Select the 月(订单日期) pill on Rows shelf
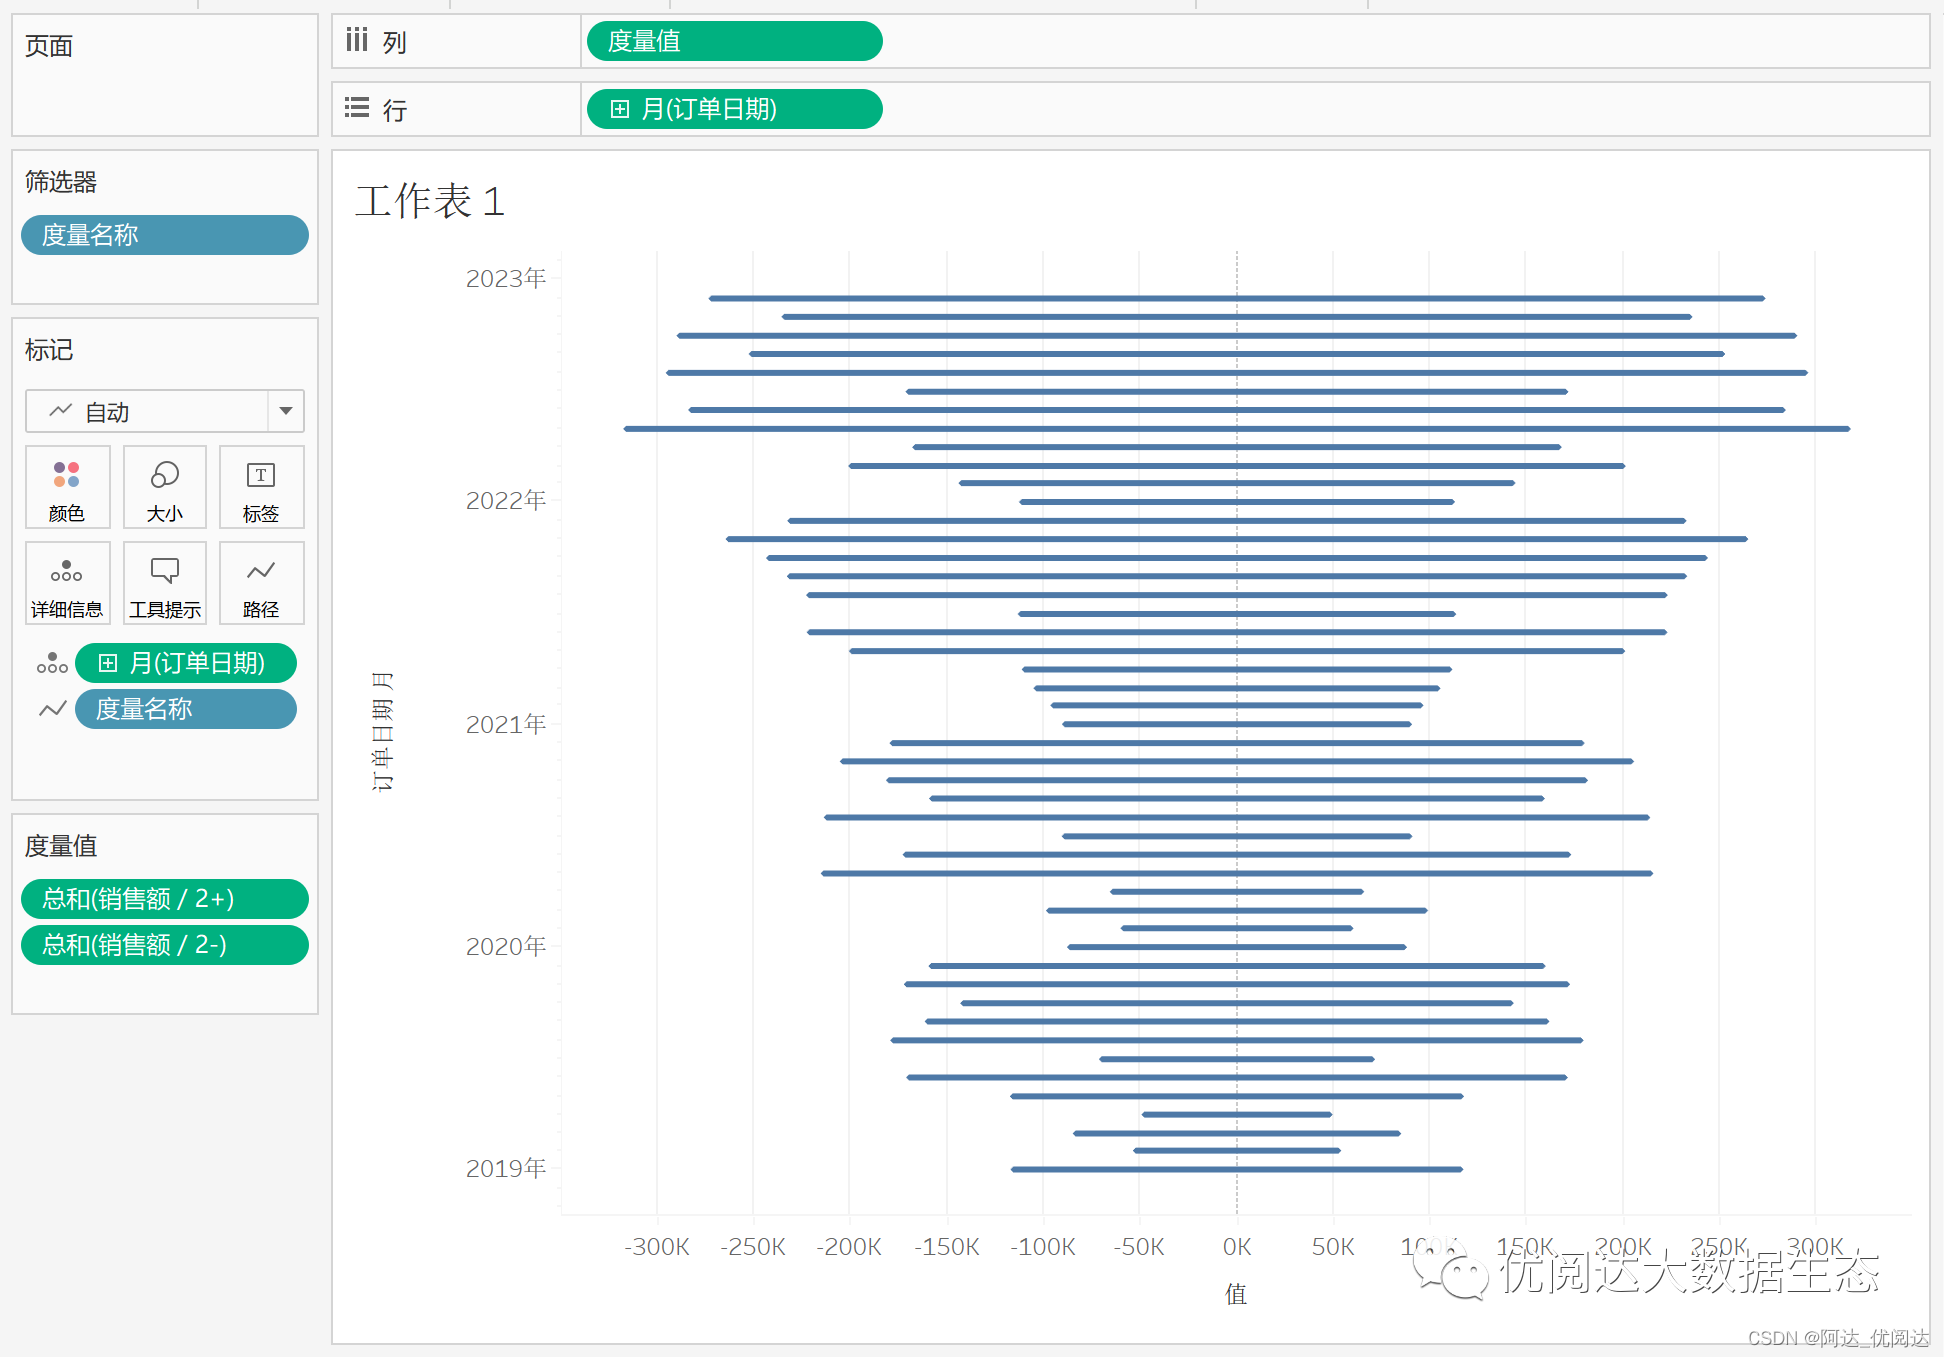This screenshot has width=1944, height=1357. [x=734, y=109]
